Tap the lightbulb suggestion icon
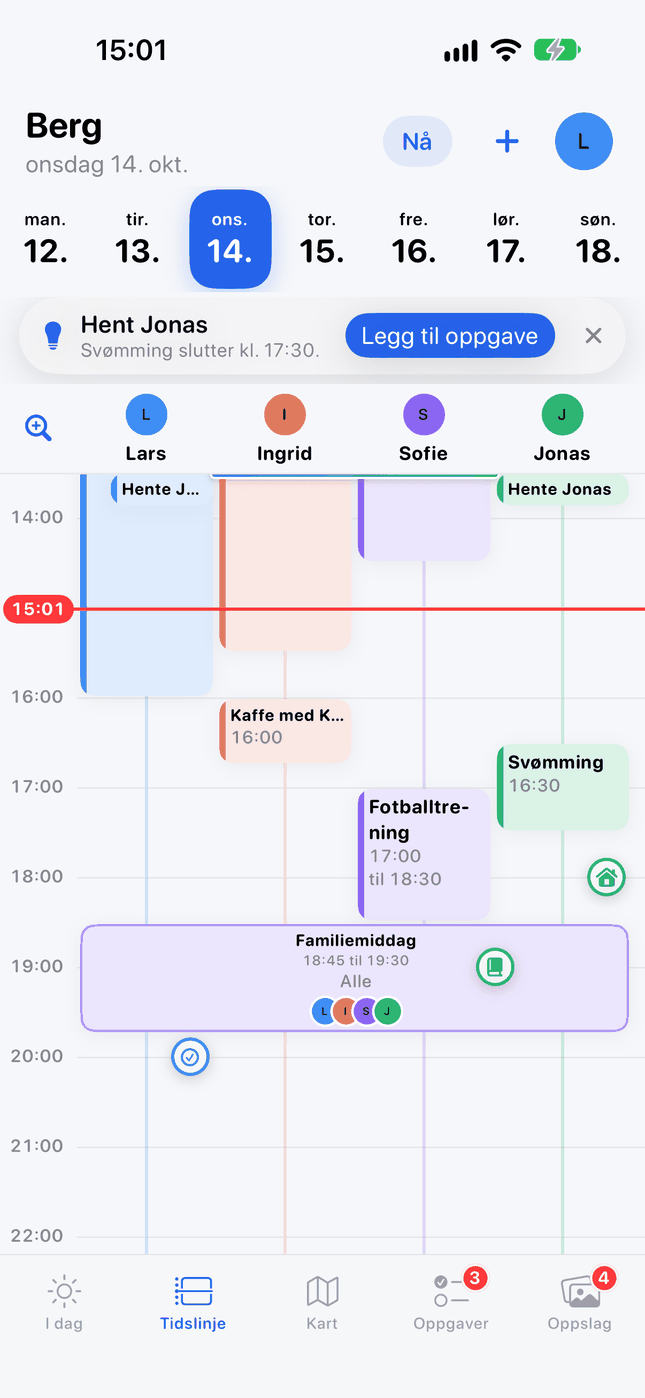 (54, 336)
